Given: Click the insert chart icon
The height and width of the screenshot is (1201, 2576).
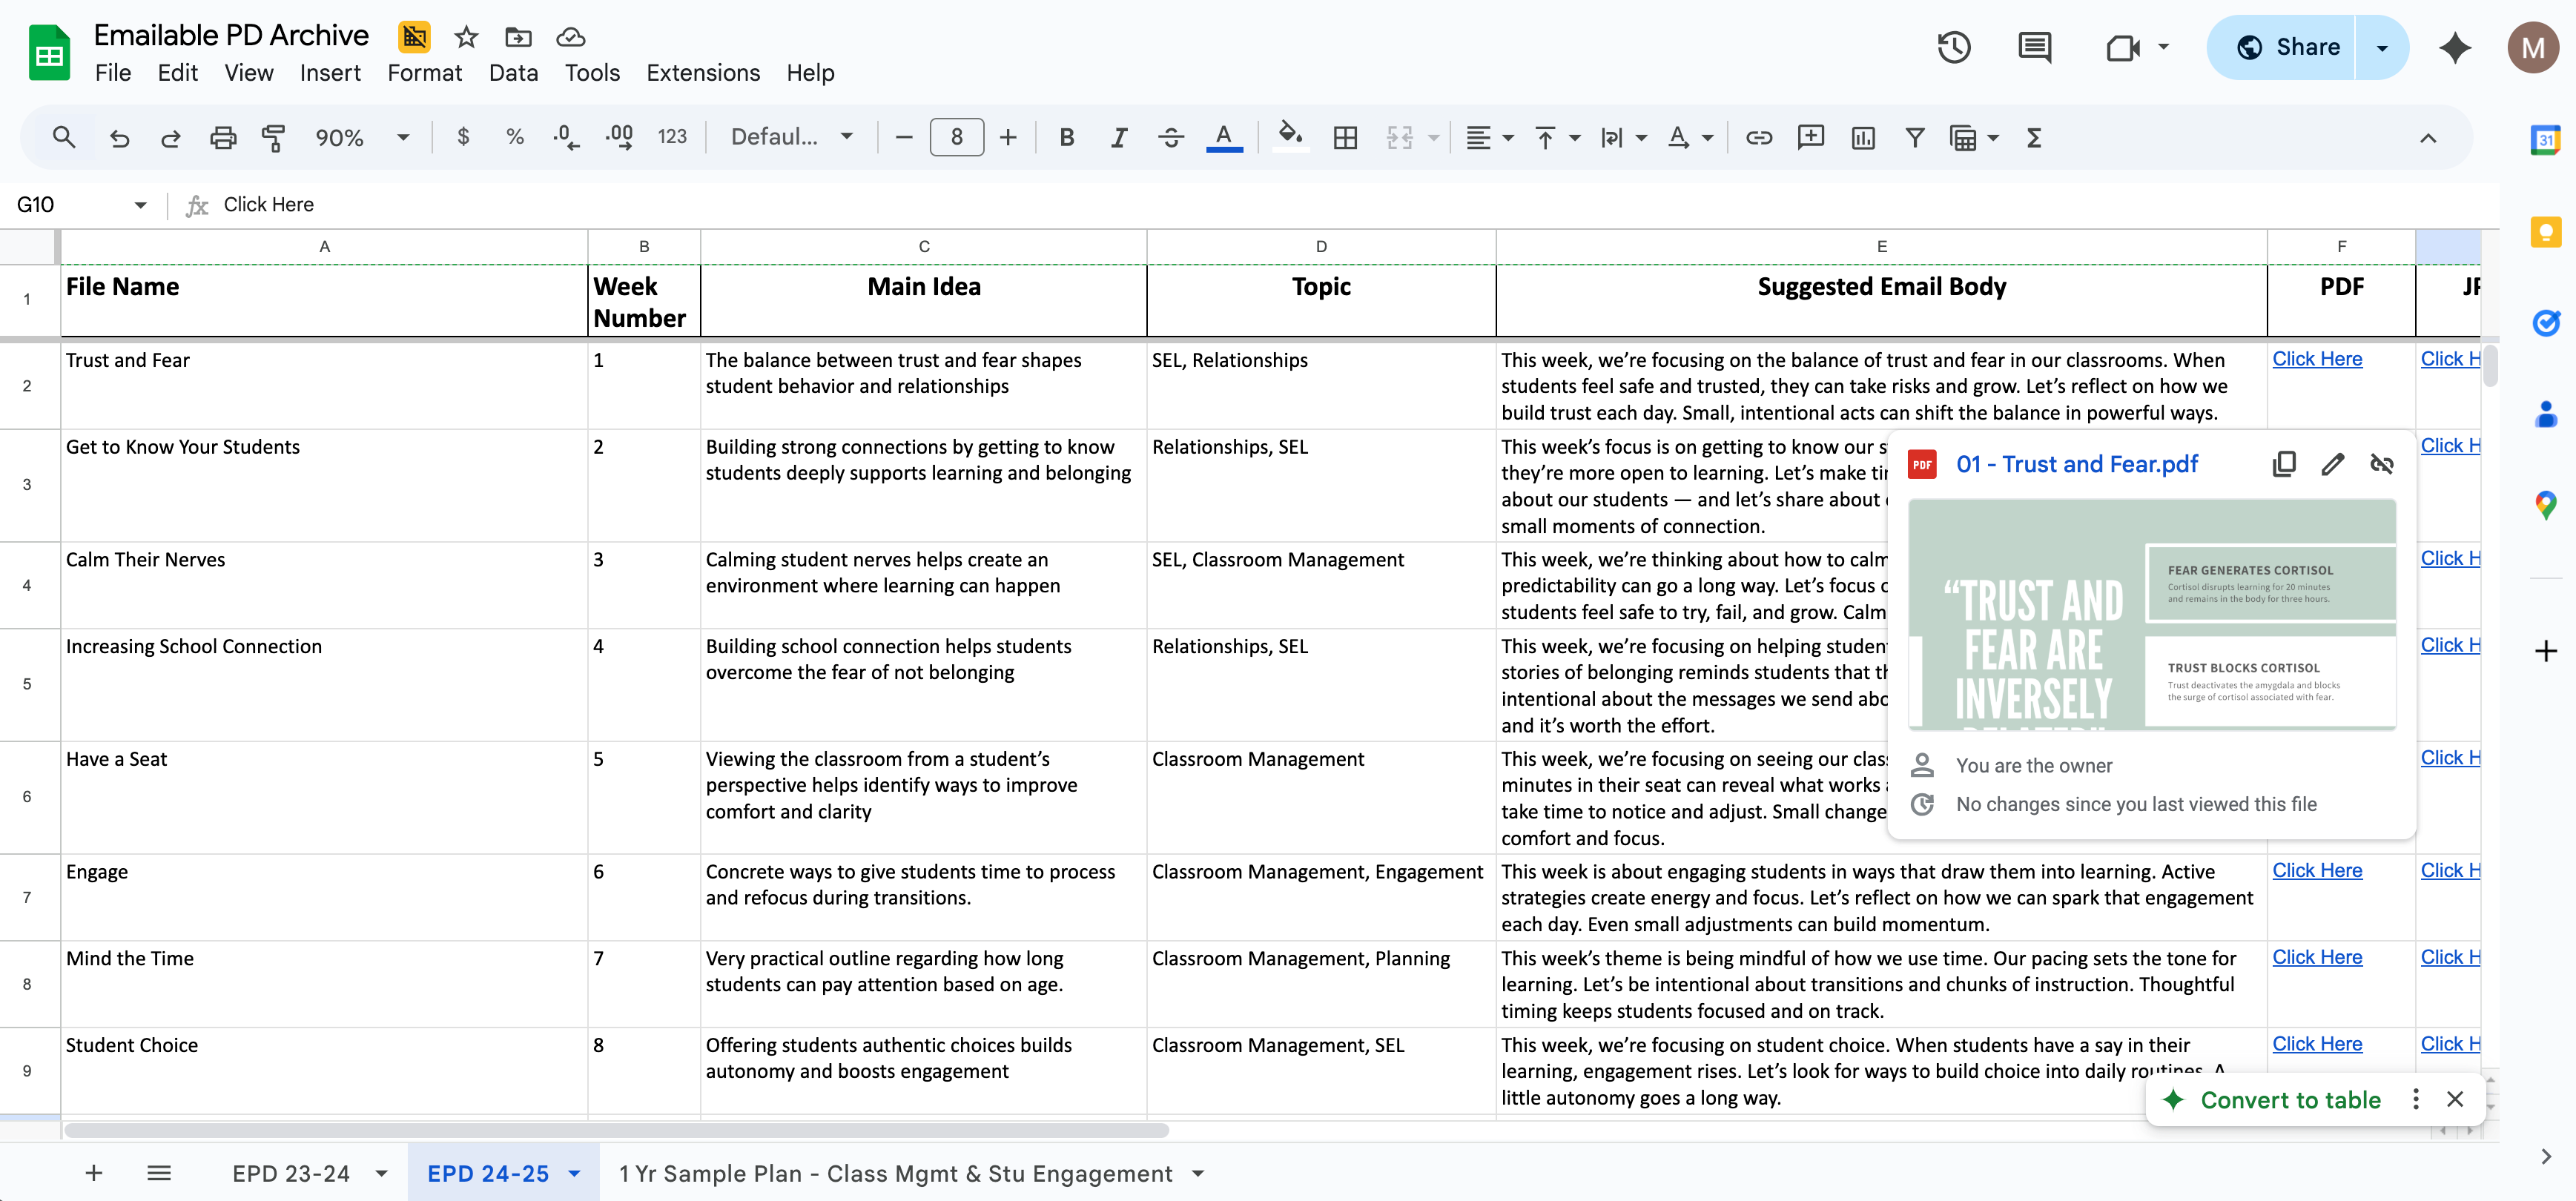Looking at the screenshot, I should [1862, 137].
